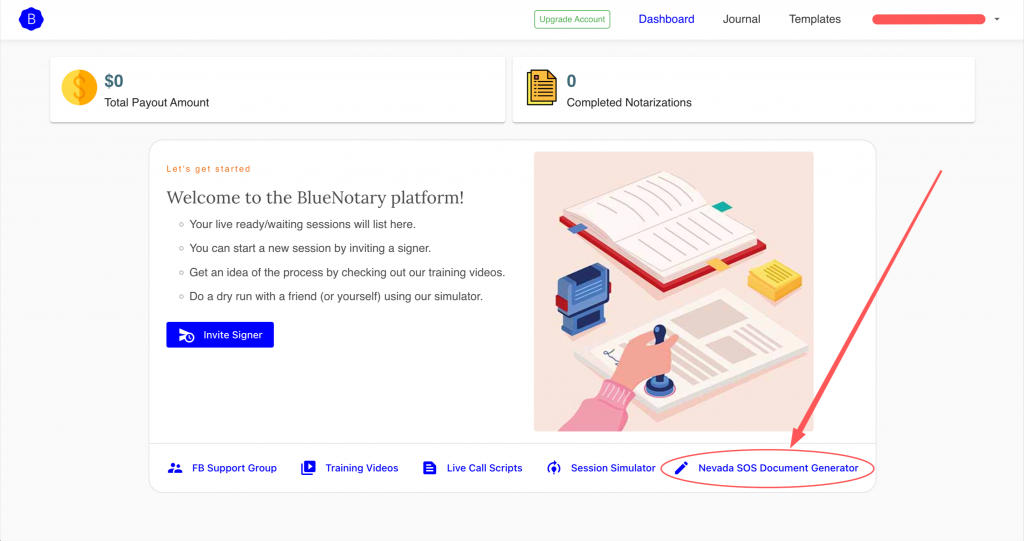
Task: Open the Templates page
Action: point(814,19)
